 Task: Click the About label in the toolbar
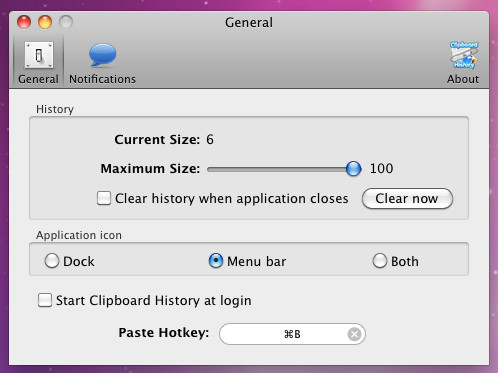(x=463, y=79)
